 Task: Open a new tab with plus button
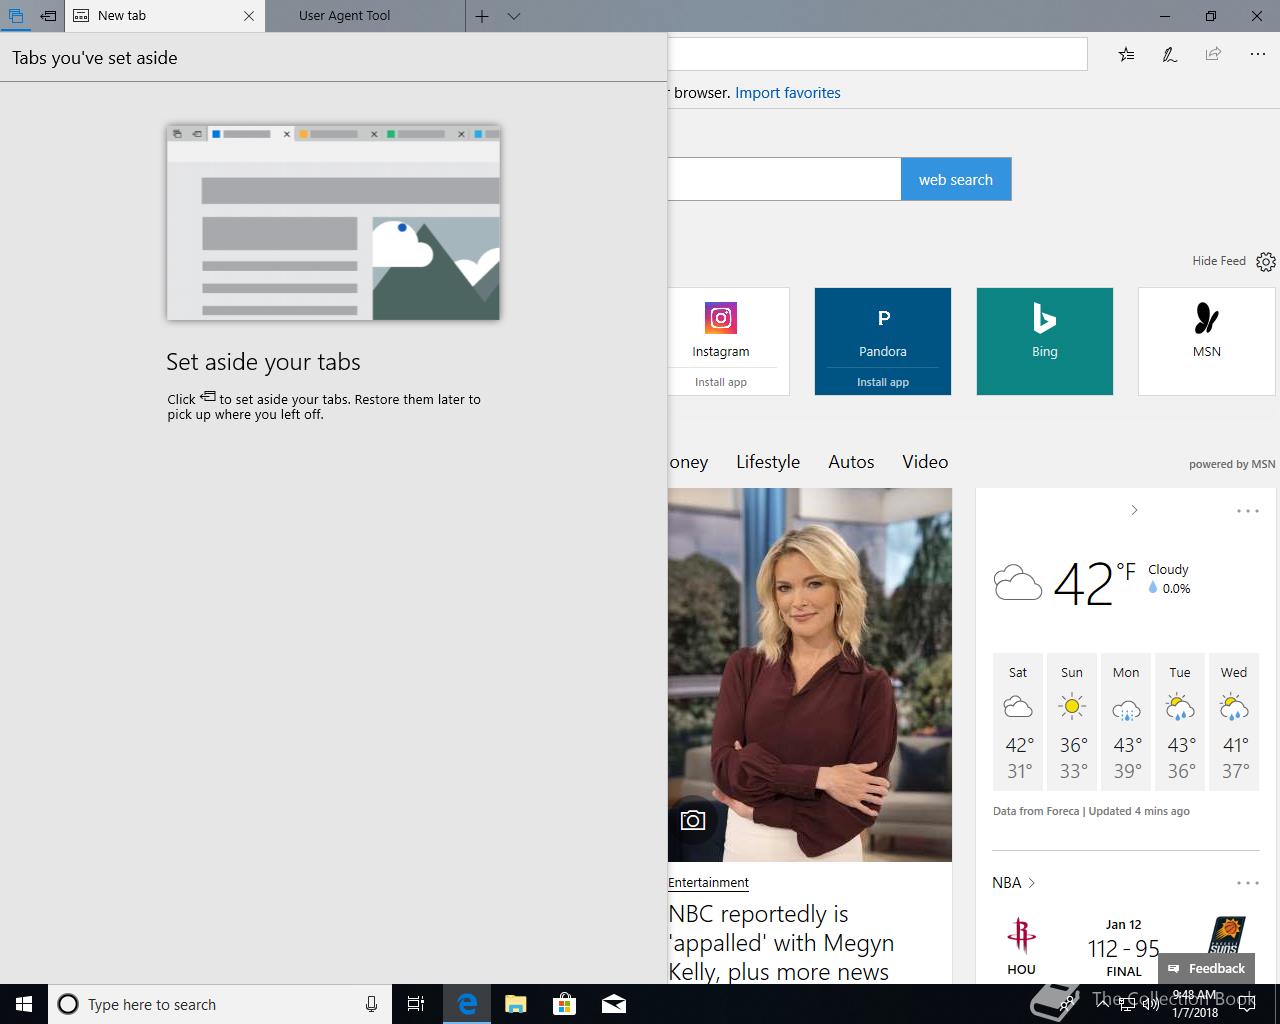[482, 16]
